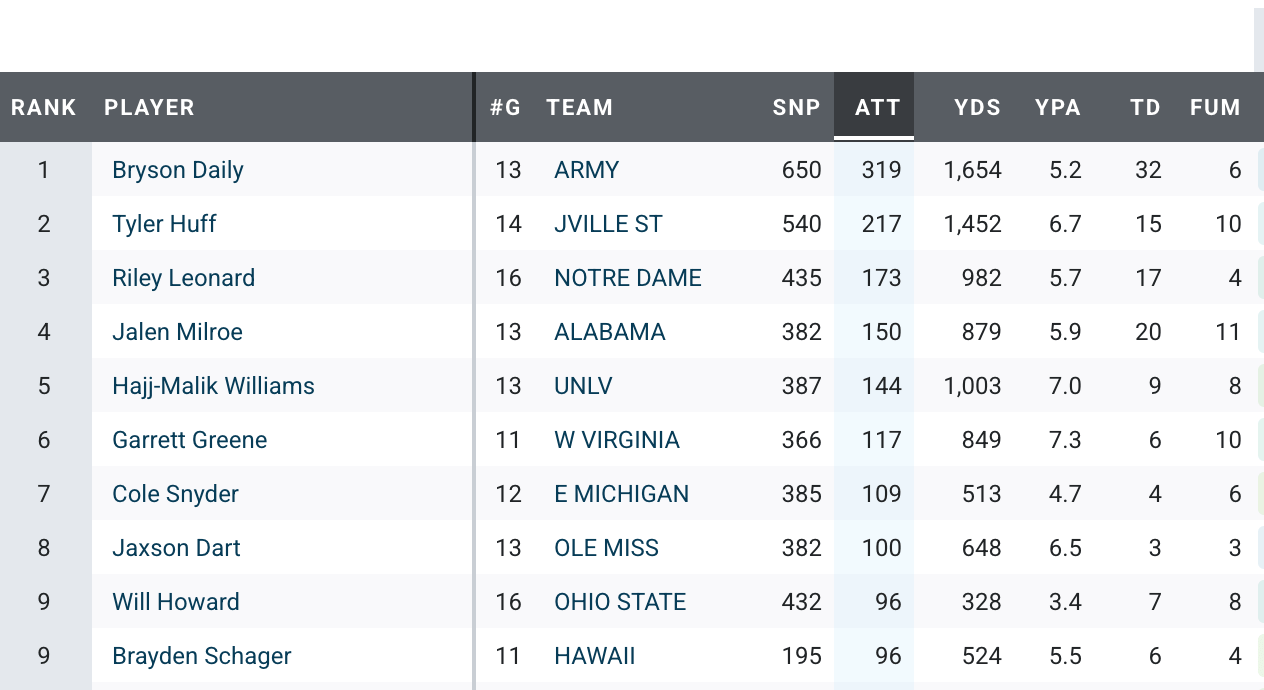Sort players by TD column
The height and width of the screenshot is (690, 1264).
point(1145,107)
